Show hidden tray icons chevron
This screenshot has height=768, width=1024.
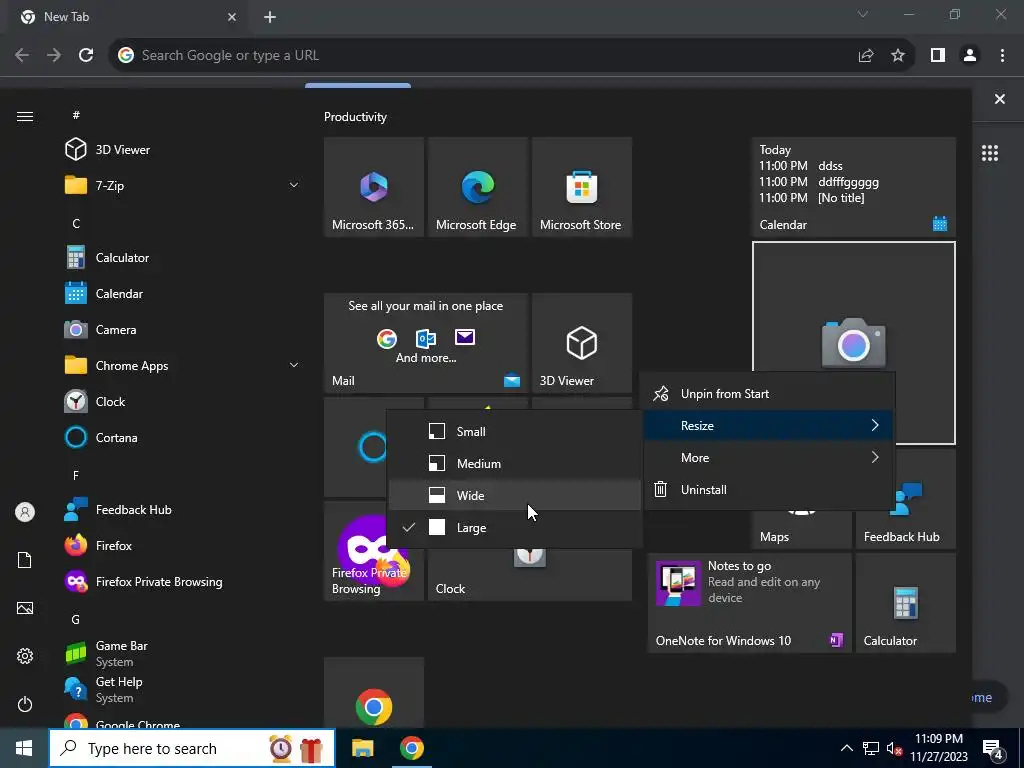pos(846,748)
